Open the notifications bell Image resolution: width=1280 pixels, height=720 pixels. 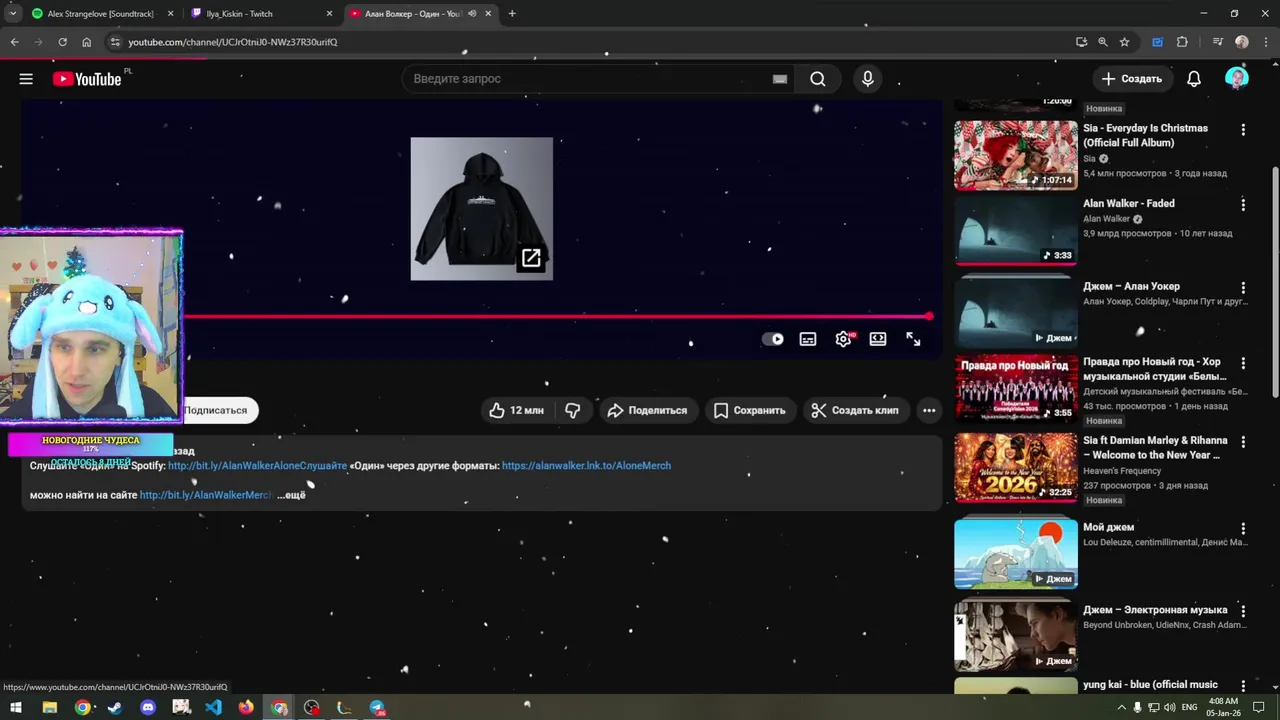tap(1194, 79)
